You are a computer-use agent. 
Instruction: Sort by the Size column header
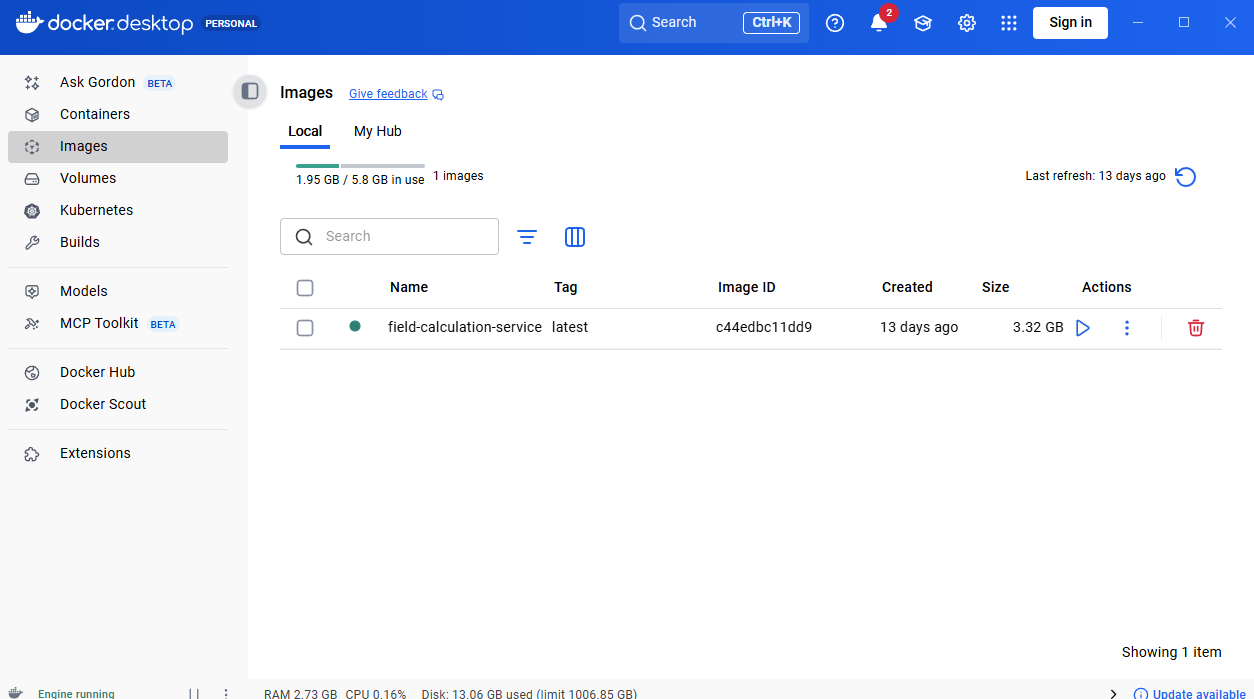coord(996,287)
